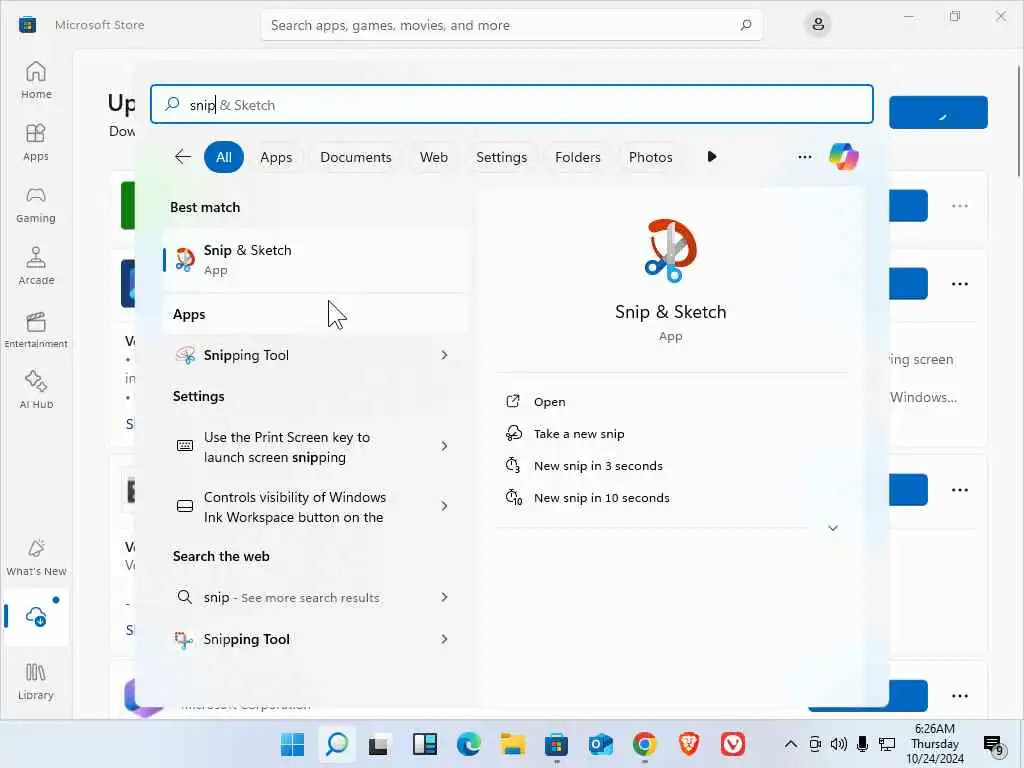Show hidden system tray icons
The image size is (1024, 768).
[790, 744]
